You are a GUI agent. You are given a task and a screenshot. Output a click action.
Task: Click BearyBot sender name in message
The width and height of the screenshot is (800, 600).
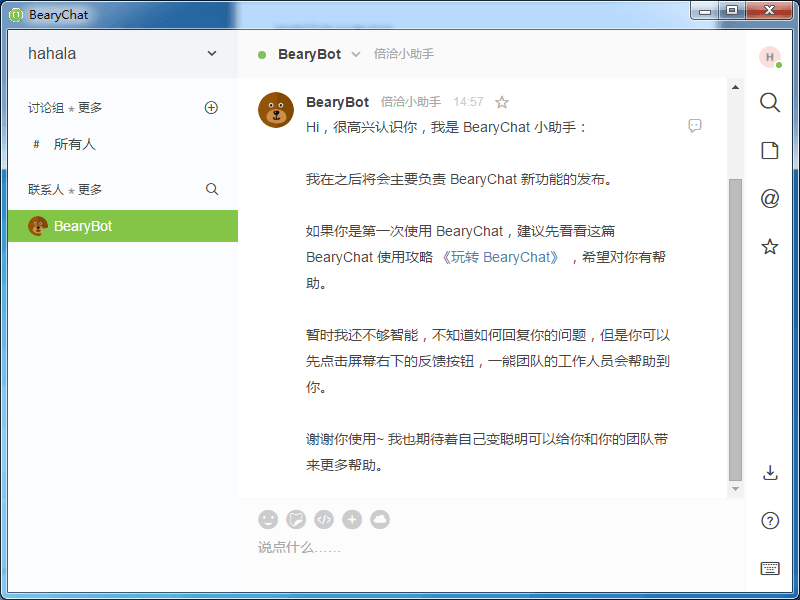[x=337, y=102]
